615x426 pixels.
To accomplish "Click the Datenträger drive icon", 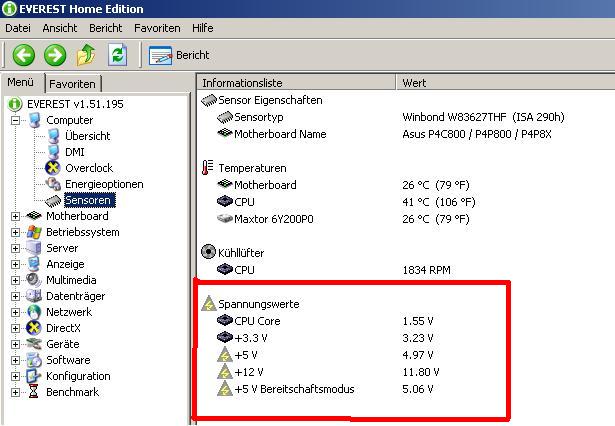I will click(x=34, y=296).
